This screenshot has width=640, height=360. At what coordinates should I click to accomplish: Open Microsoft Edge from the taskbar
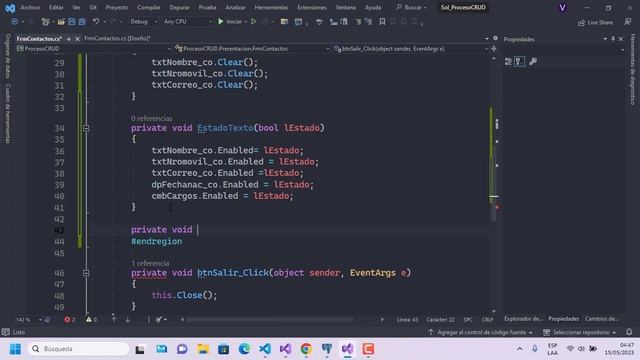(x=244, y=349)
